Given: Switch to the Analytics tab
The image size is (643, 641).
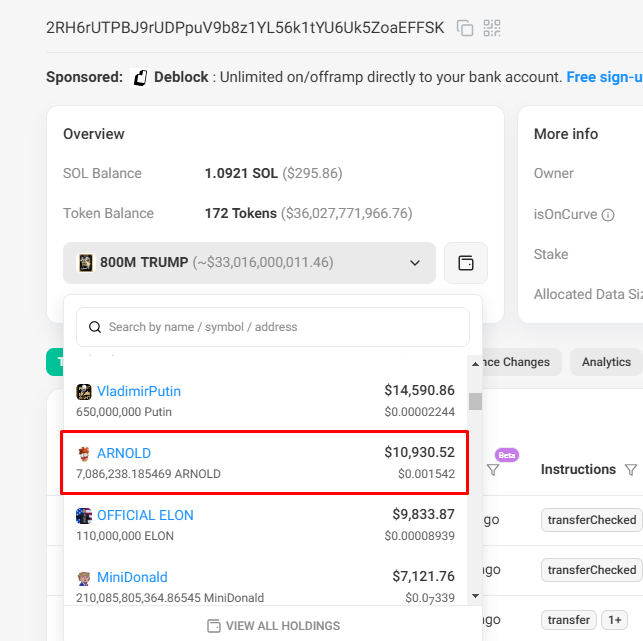Looking at the screenshot, I should click(606, 362).
